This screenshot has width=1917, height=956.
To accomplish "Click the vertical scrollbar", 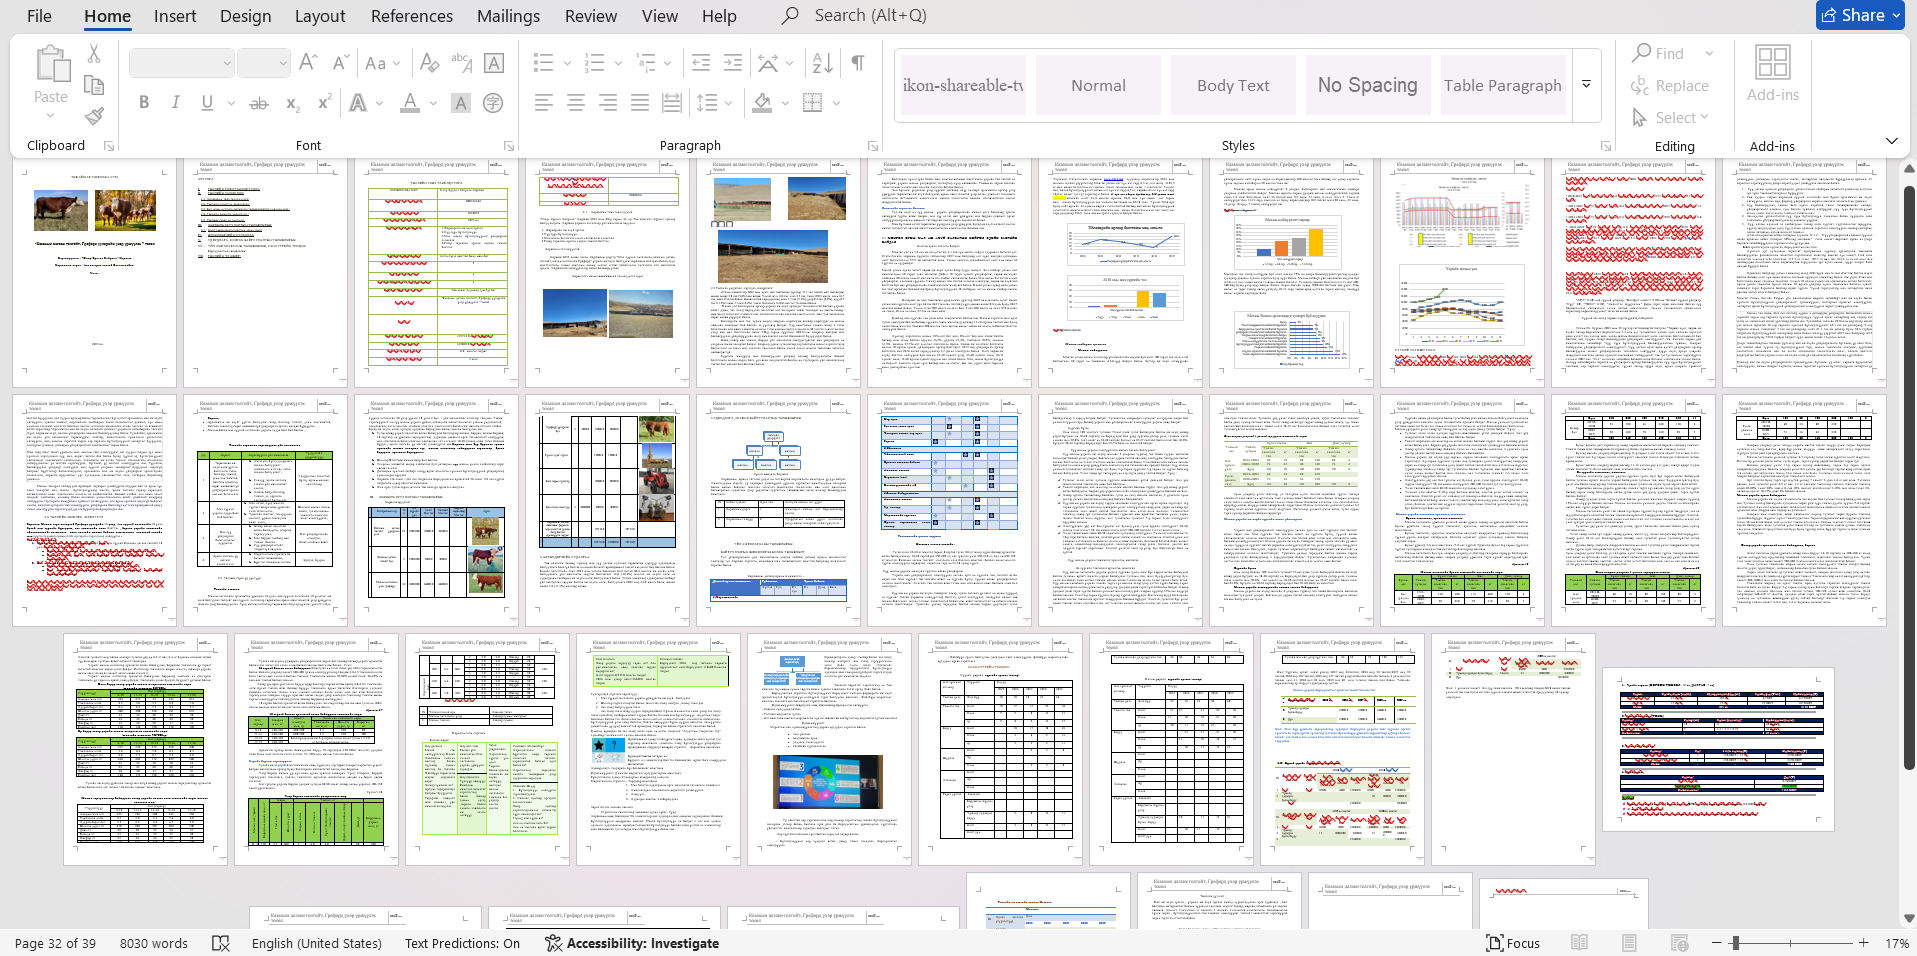I will pos(1908,480).
